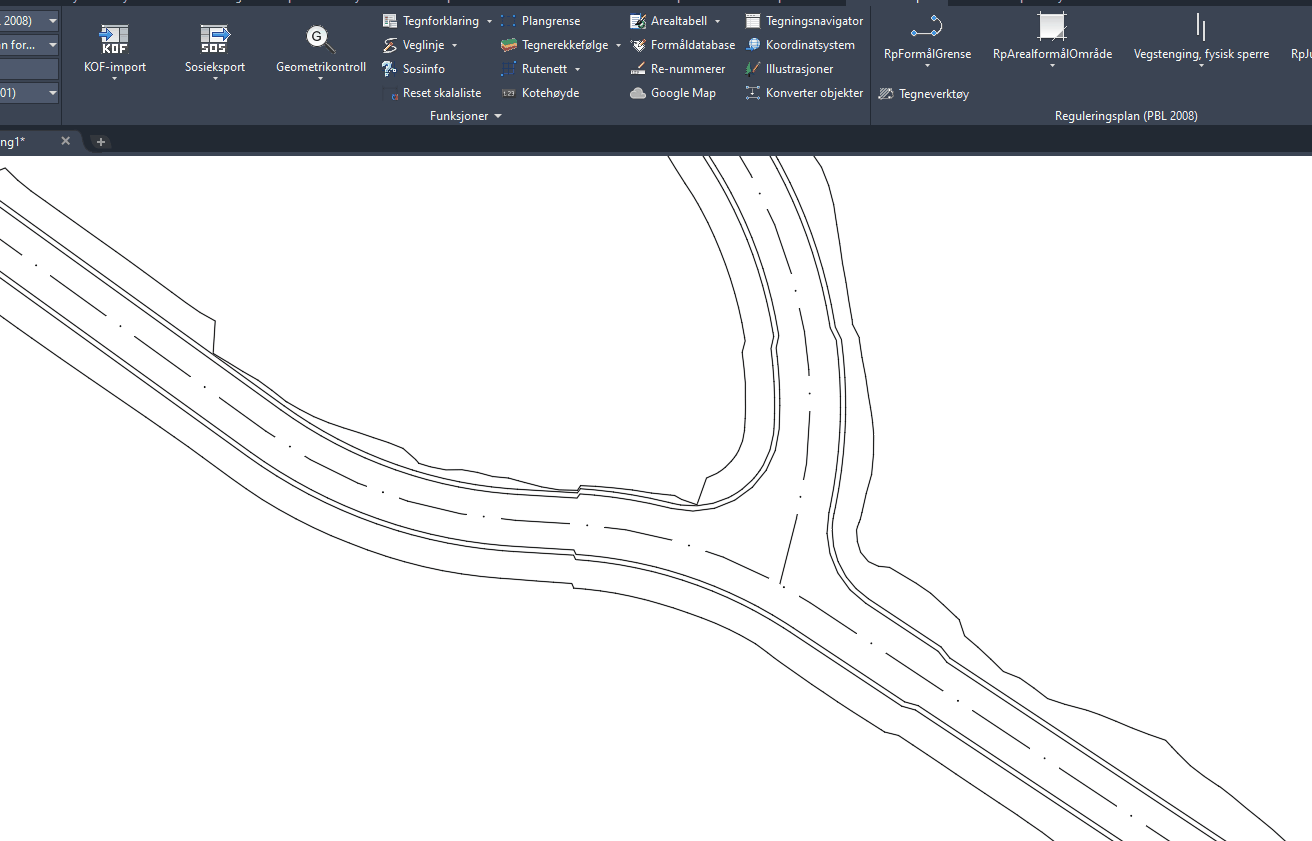The height and width of the screenshot is (841, 1312).
Task: Expand the Veglinje dropdown arrow
Action: point(454,45)
